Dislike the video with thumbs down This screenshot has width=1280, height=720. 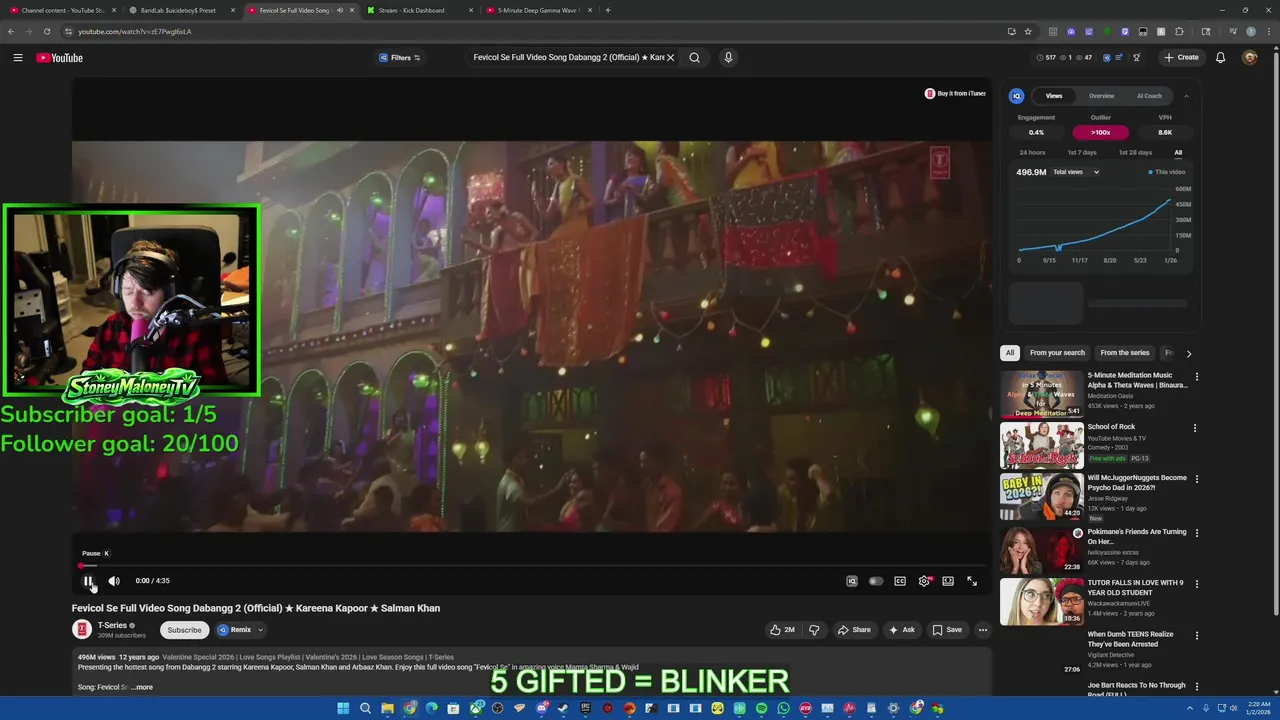pyautogui.click(x=814, y=630)
